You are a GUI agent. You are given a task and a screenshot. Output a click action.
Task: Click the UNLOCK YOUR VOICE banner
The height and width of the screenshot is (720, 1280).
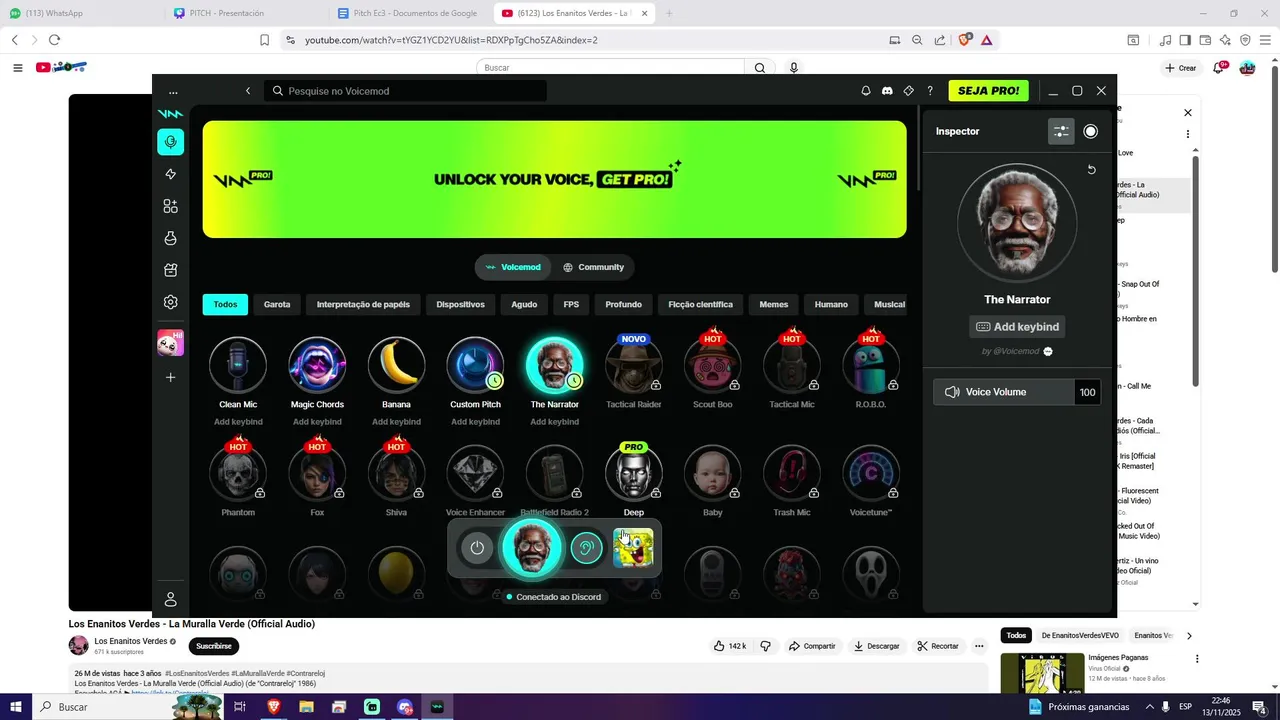tap(554, 180)
